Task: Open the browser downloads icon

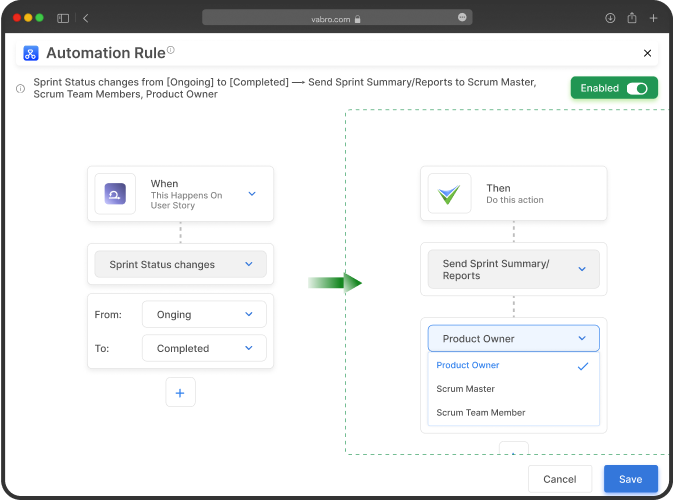Action: pyautogui.click(x=610, y=18)
